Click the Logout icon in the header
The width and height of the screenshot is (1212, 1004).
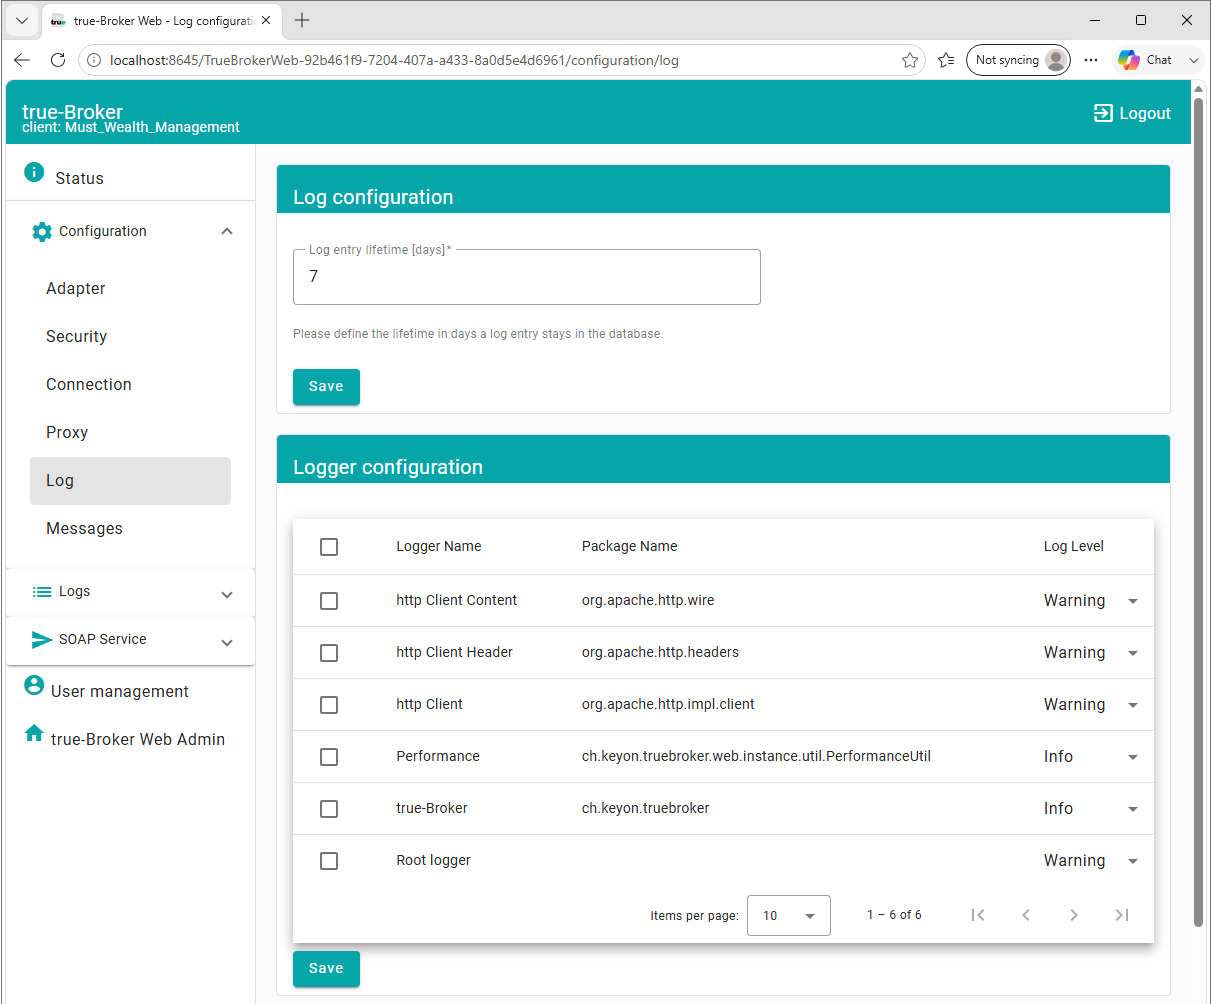pos(1103,113)
